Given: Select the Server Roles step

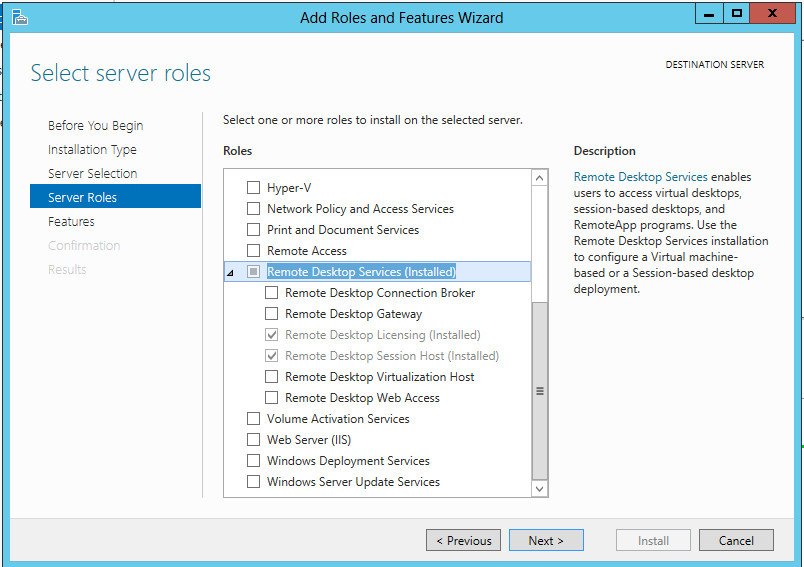Looking at the screenshot, I should tap(115, 197).
